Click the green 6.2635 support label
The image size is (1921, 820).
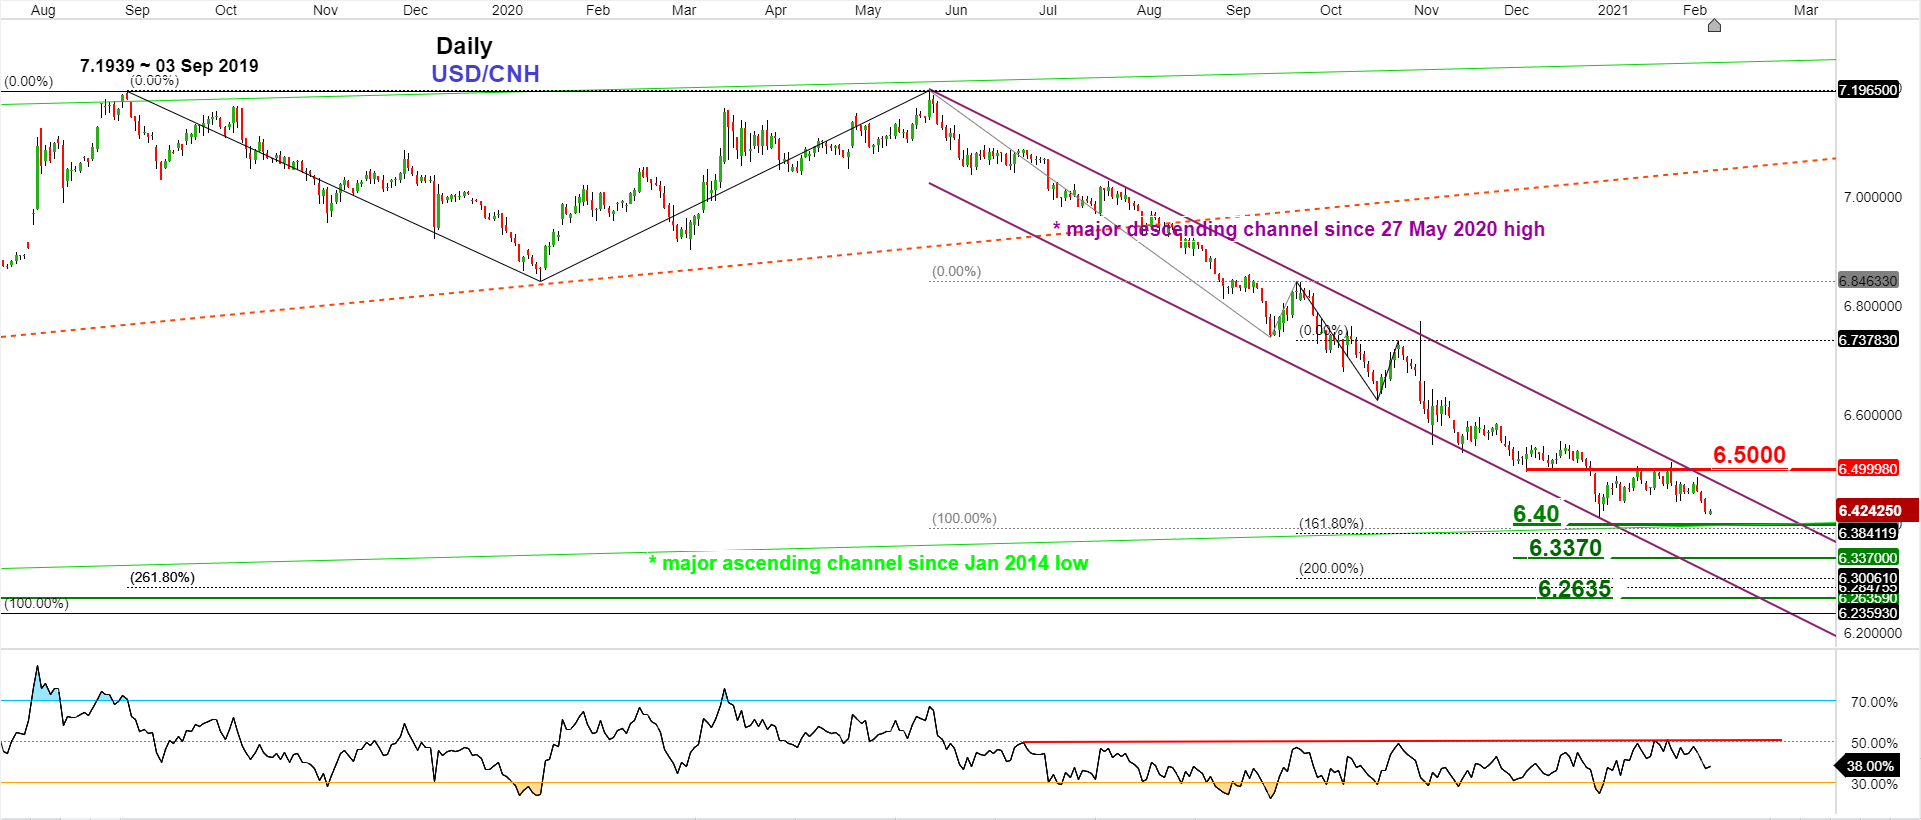click(x=1574, y=589)
